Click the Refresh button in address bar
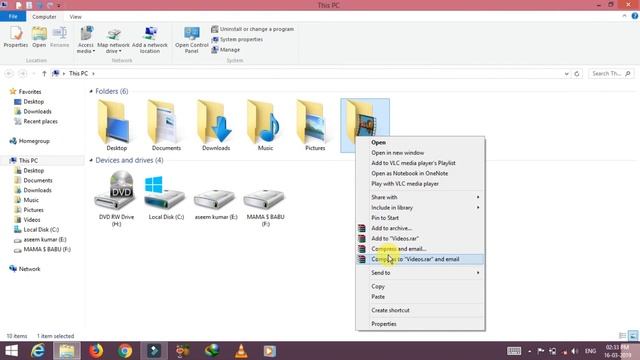The height and width of the screenshot is (360, 640). (577, 74)
